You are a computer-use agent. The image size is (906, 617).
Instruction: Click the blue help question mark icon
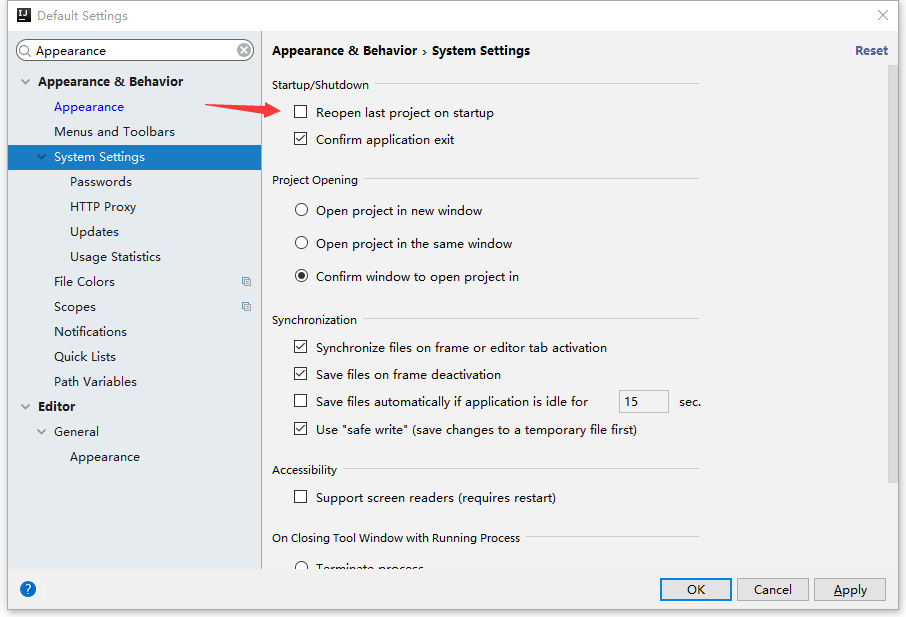point(28,589)
